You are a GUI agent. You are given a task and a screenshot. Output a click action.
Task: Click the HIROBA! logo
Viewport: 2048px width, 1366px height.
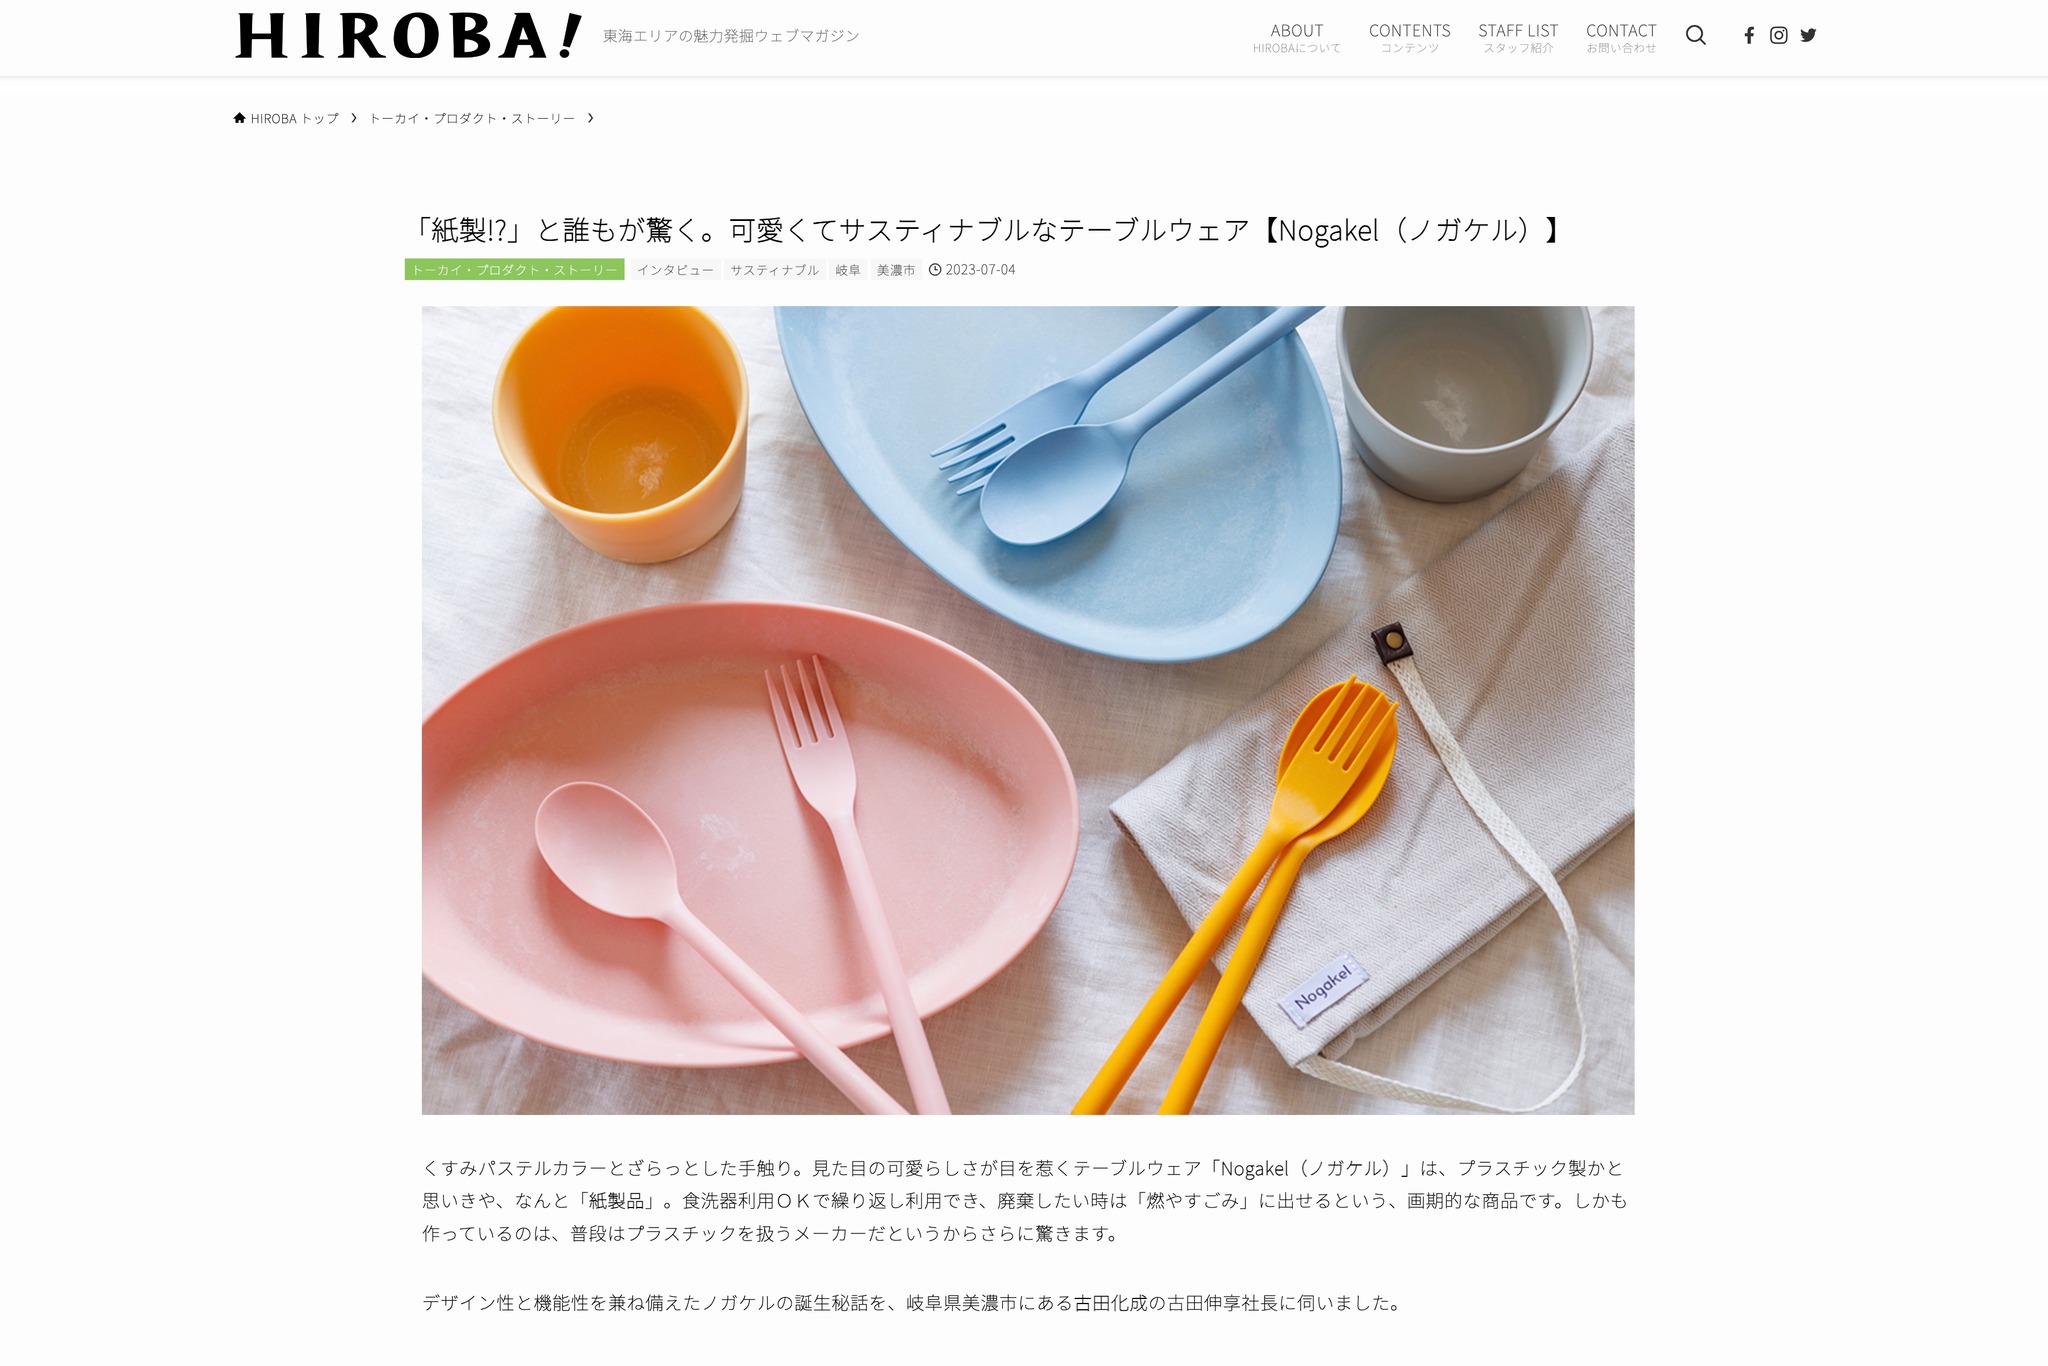409,36
